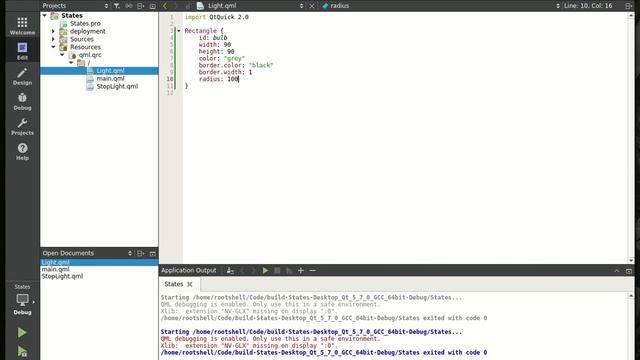The image size is (640, 360).
Task: Split the editor view
Action: coord(629,6)
